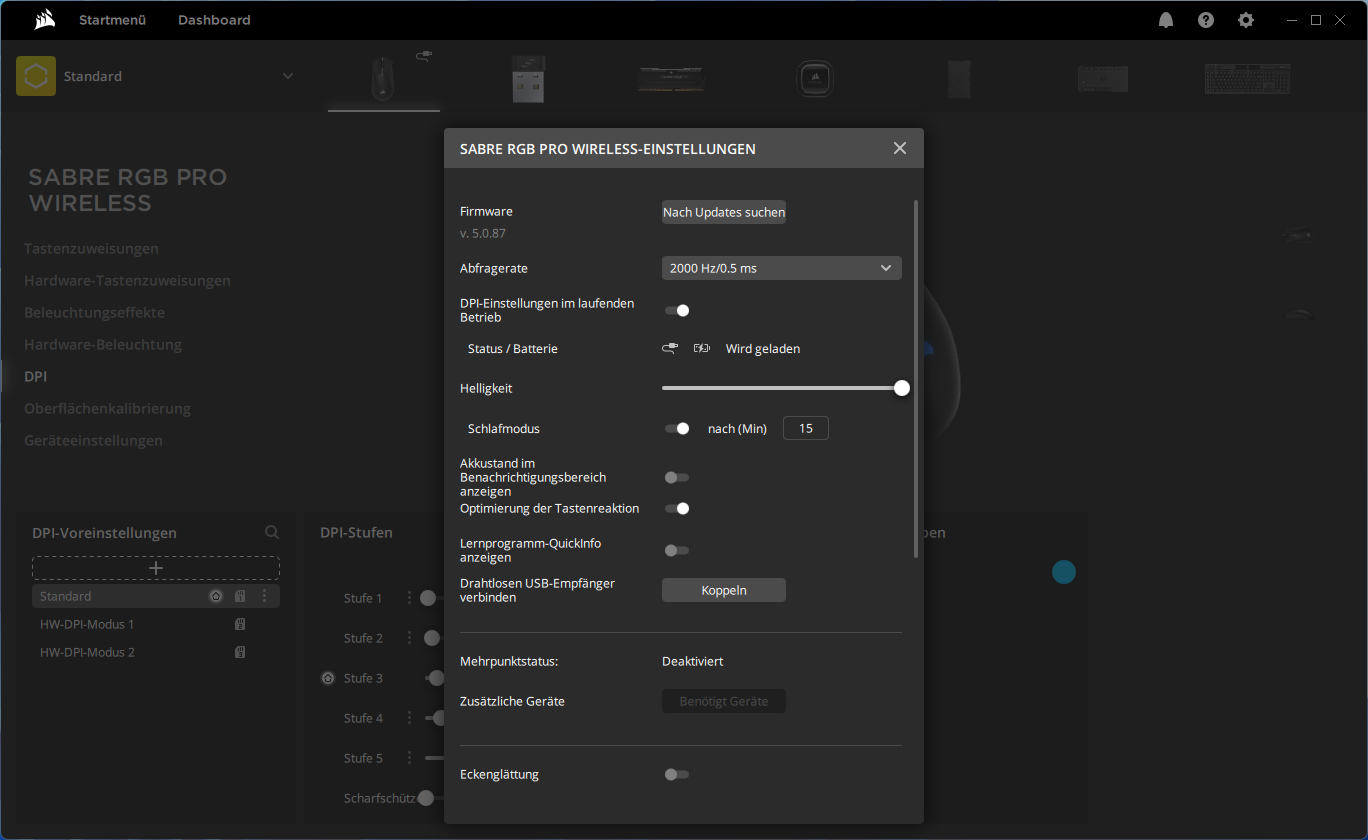Image resolution: width=1368 pixels, height=840 pixels.
Task: Click the Nach Updates suchen button
Action: pyautogui.click(x=724, y=212)
